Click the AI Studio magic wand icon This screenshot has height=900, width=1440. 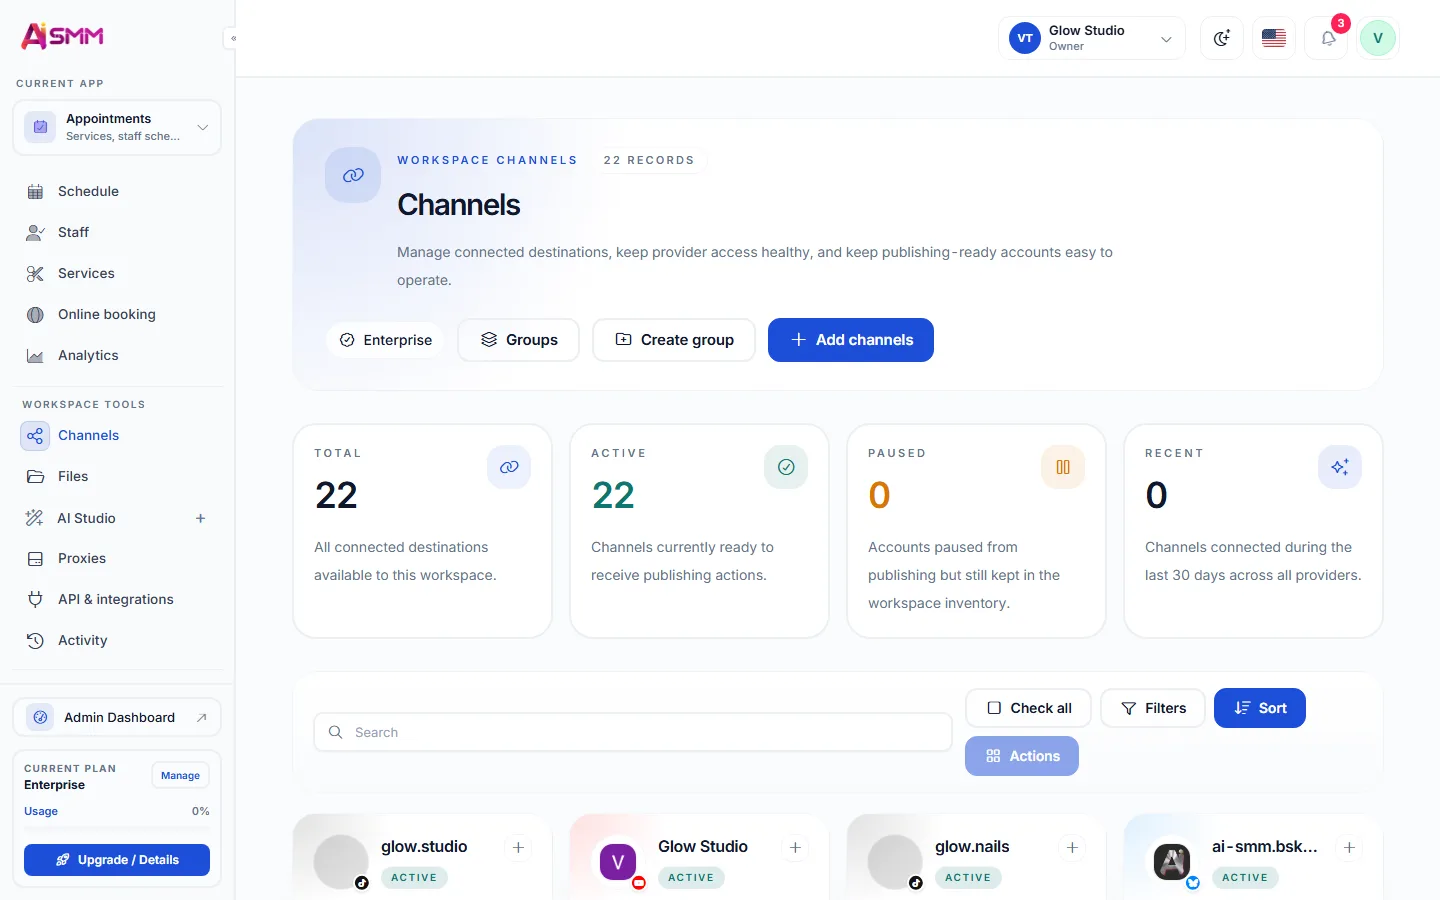point(35,518)
